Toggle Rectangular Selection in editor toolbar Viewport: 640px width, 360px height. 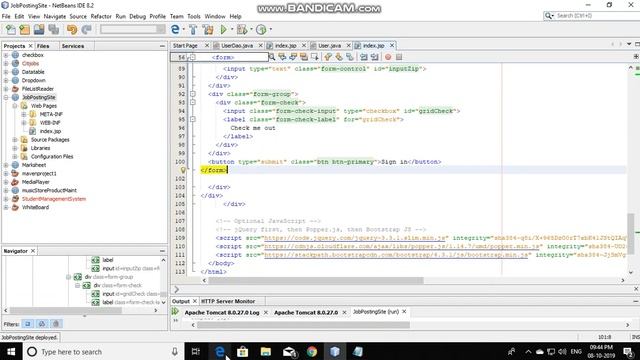tap(314, 57)
